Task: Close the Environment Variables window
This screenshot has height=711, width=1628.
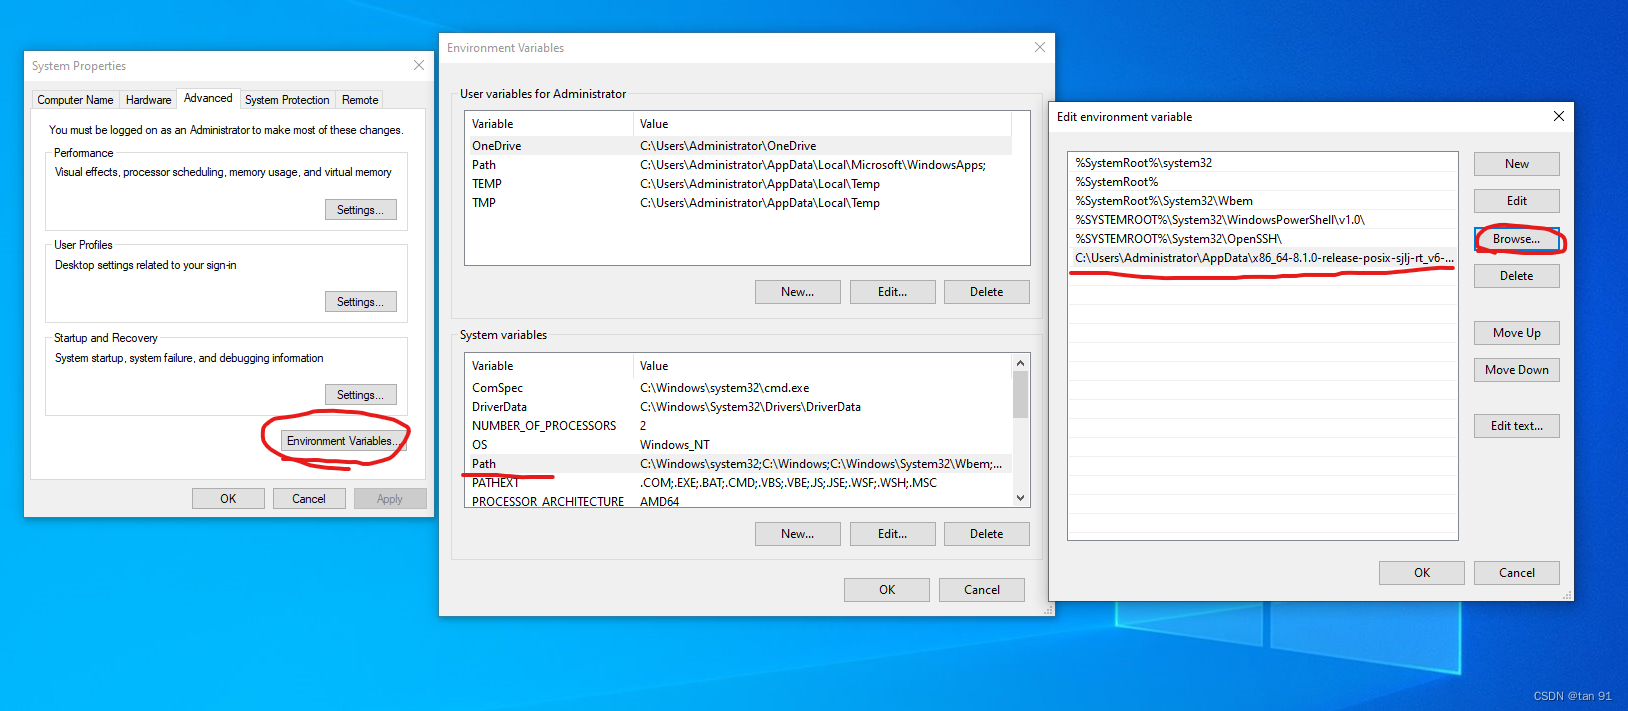Action: click(1040, 48)
